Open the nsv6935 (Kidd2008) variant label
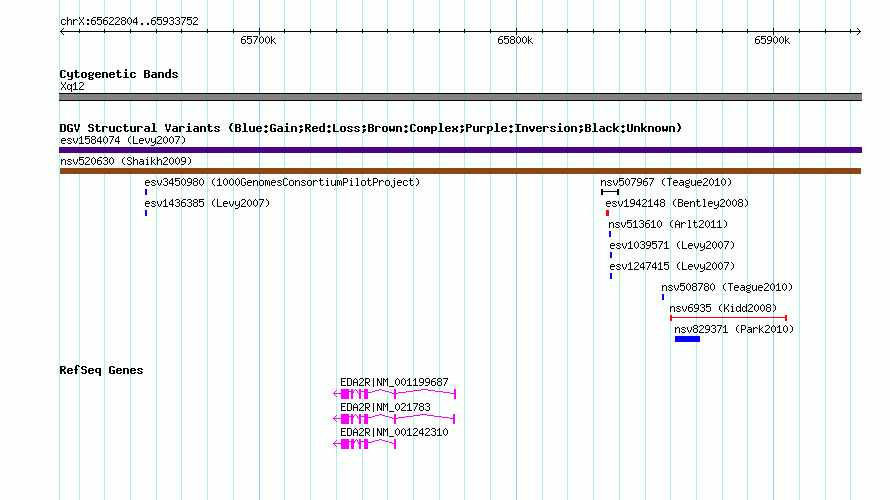 point(723,308)
